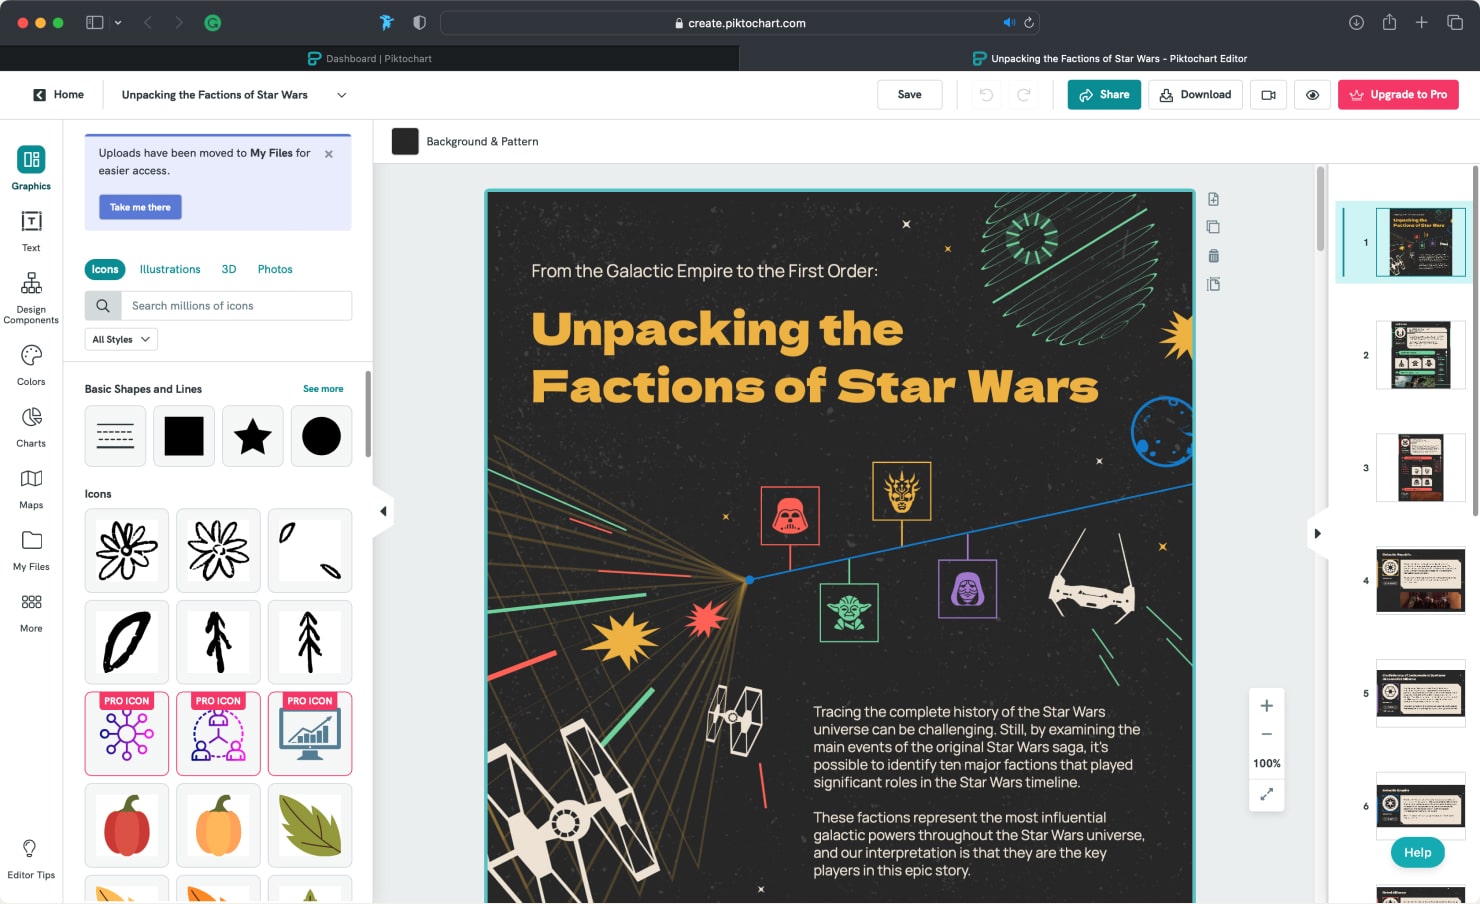
Task: Insert the green leaf icon
Action: [x=310, y=825]
